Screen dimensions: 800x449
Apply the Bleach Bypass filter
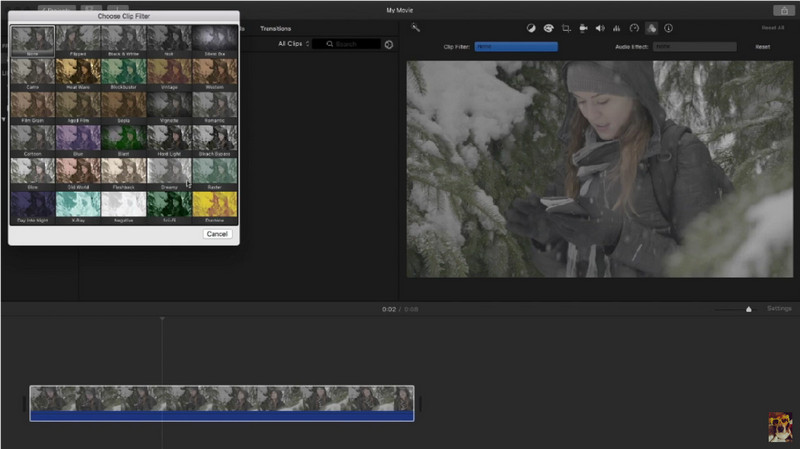tap(215, 140)
